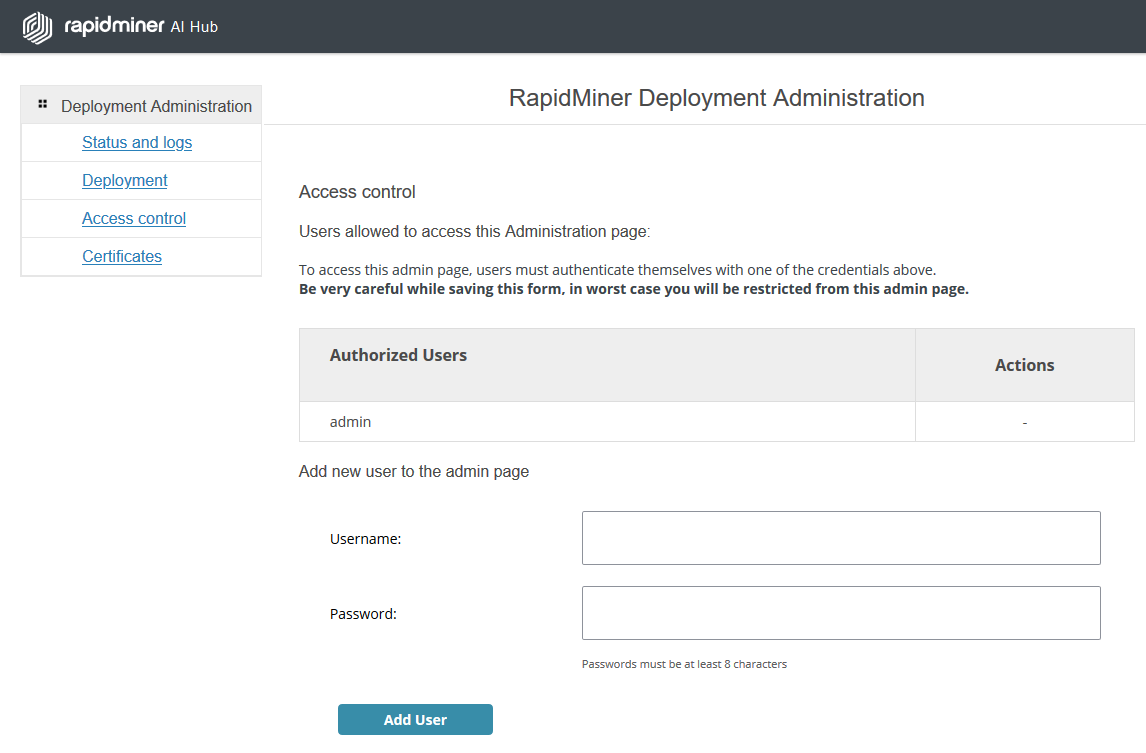Click the RapidMiner hexagon logo icon
The height and width of the screenshot is (753, 1146).
click(x=37, y=26)
